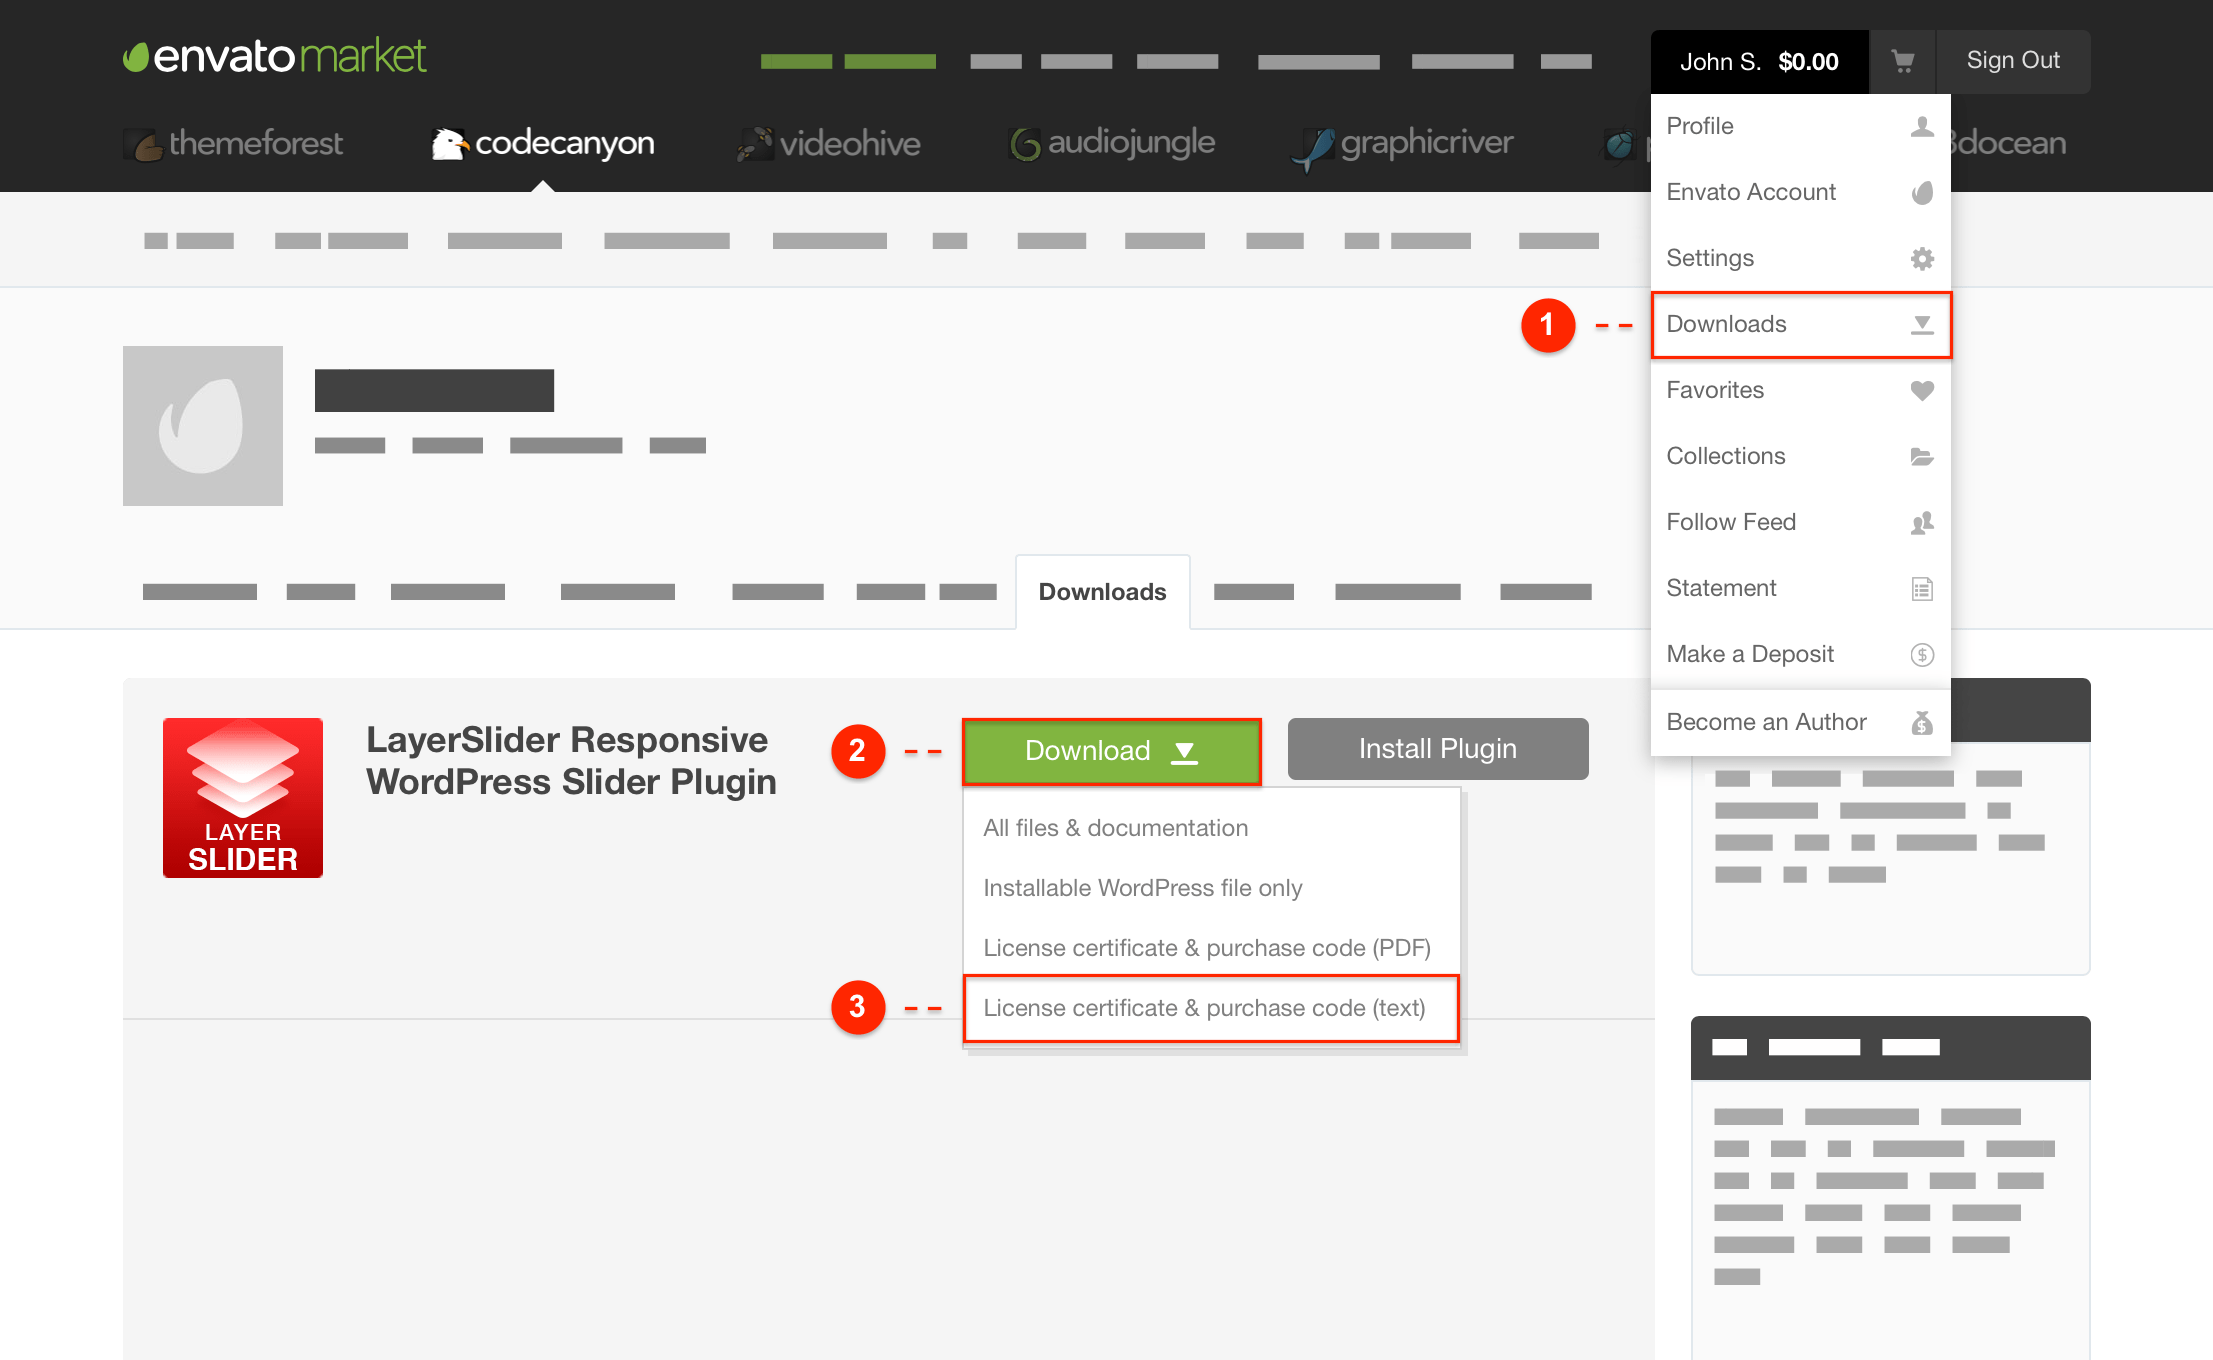Choose All files & documentation option
This screenshot has height=1360, width=2213.
click(x=1211, y=828)
